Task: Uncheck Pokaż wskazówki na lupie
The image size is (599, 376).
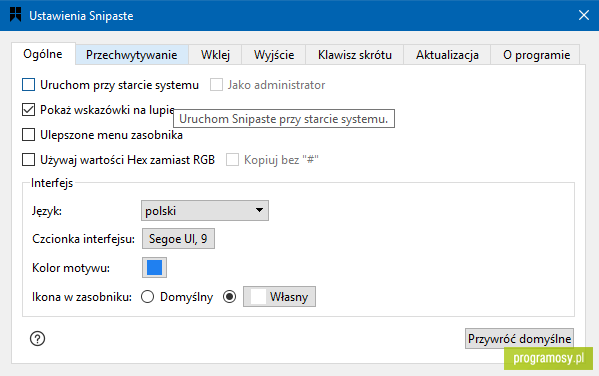Action: click(28, 110)
